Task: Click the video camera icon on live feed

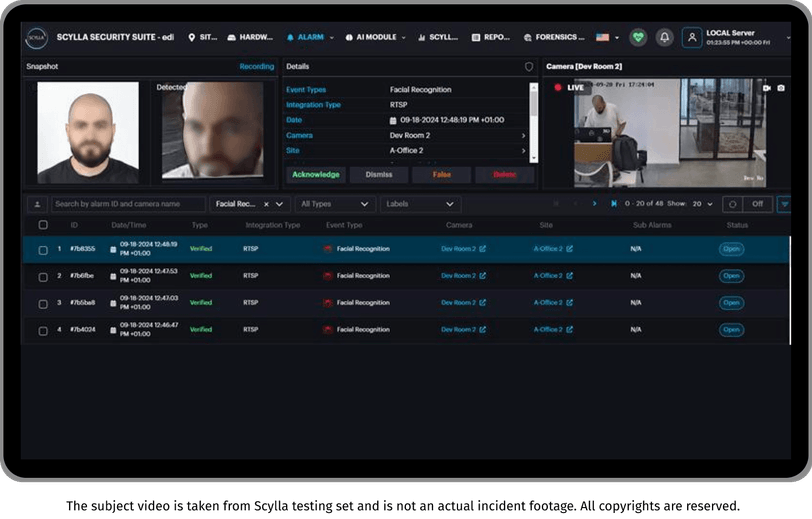Action: pos(767,88)
